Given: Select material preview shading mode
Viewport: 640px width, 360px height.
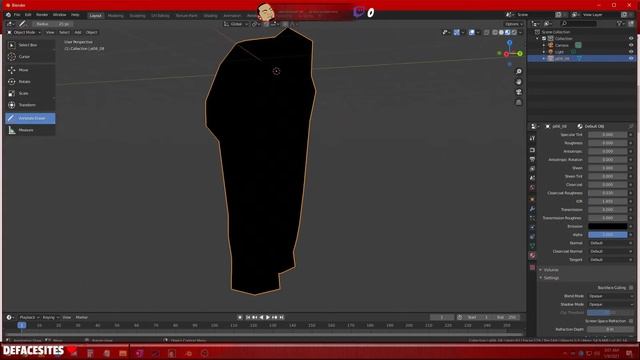Looking at the screenshot, I should point(508,32).
